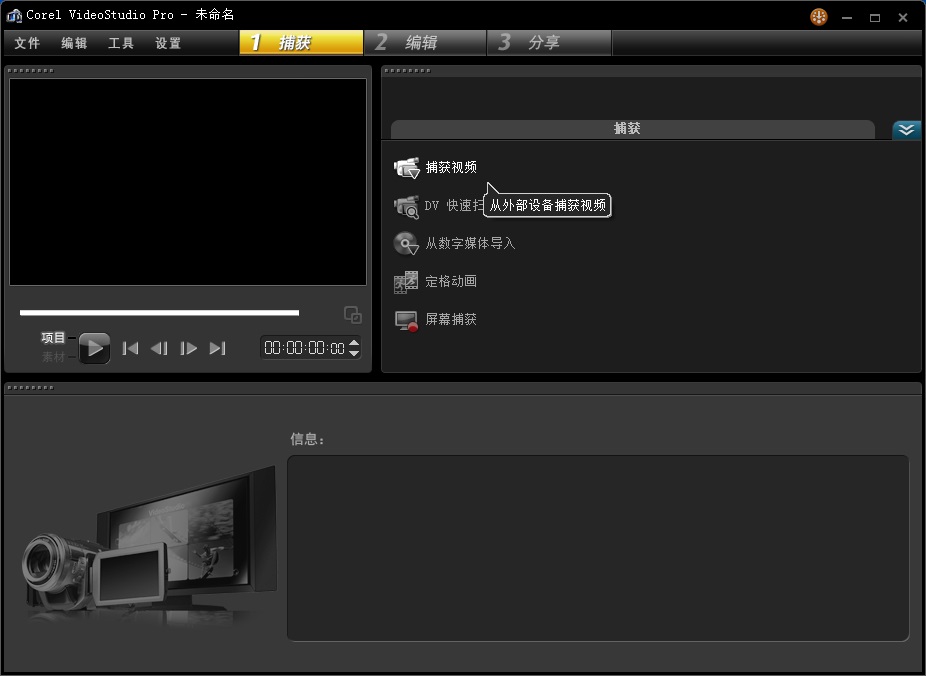926x676 pixels.
Task: Click the 屏幕捕获 screen capture icon
Action: pos(406,320)
